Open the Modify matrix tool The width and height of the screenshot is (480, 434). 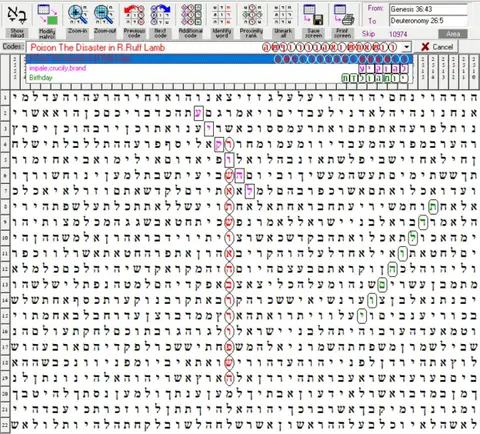47,14
